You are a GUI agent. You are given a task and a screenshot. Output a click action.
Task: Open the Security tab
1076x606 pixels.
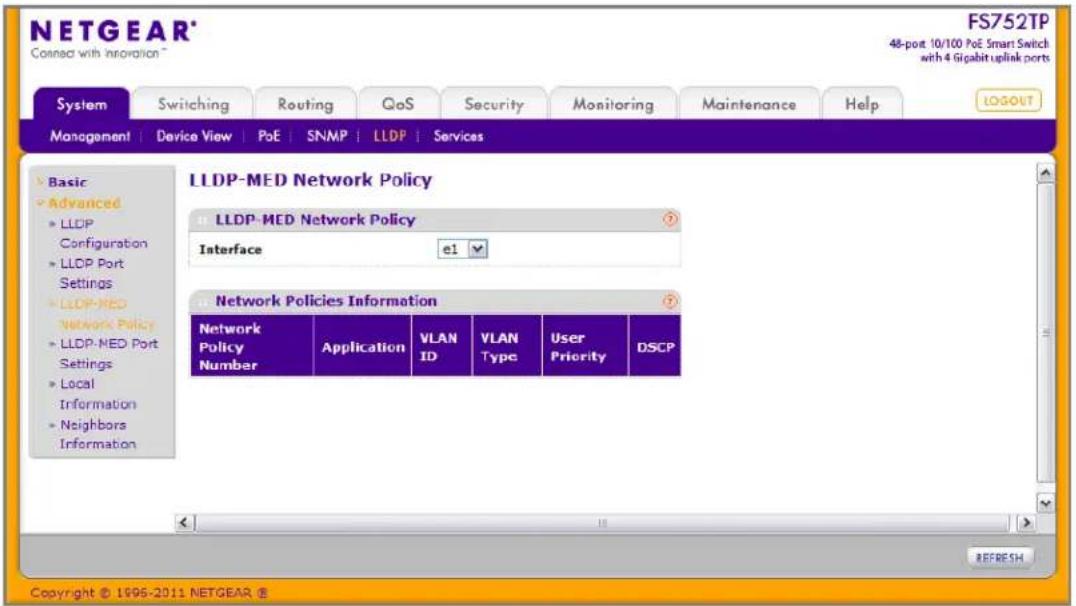click(x=493, y=104)
